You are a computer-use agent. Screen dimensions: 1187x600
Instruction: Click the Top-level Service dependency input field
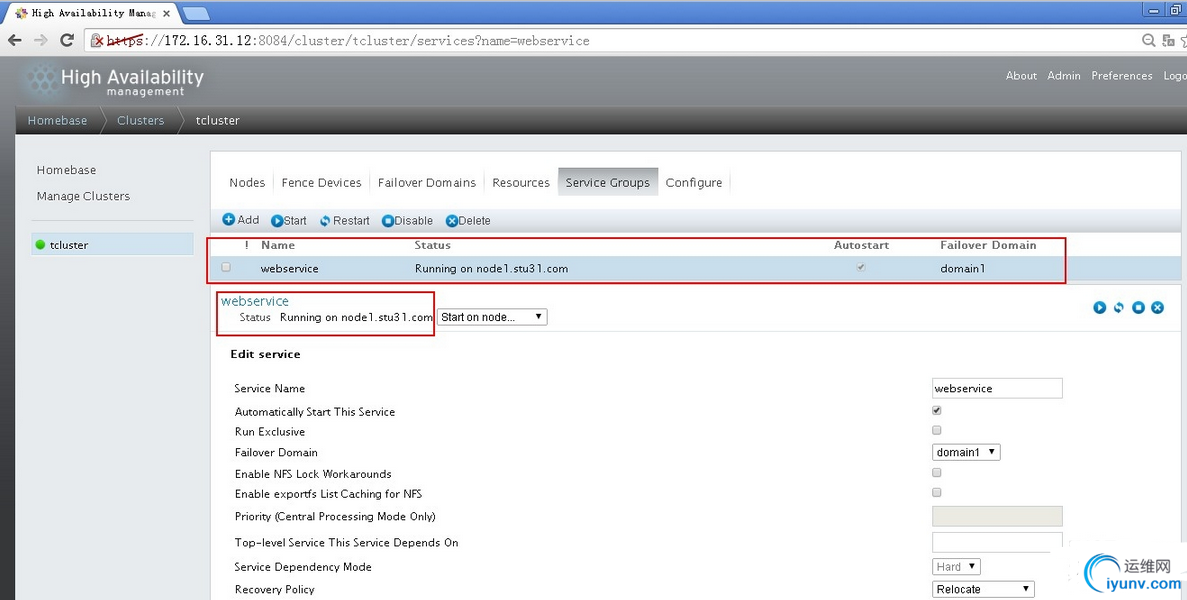pyautogui.click(x=997, y=542)
